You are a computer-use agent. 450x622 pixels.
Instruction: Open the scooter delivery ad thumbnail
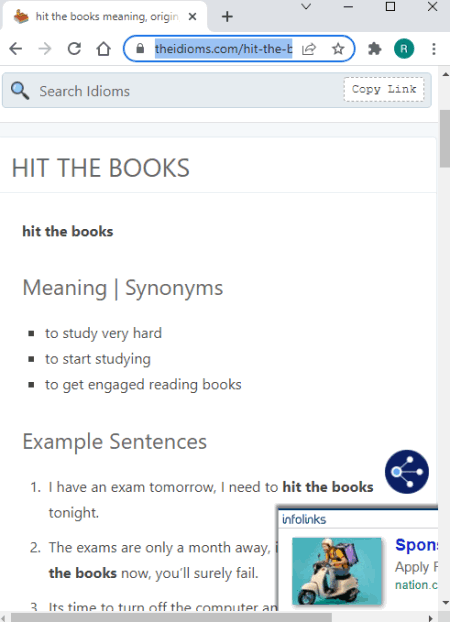(337, 571)
